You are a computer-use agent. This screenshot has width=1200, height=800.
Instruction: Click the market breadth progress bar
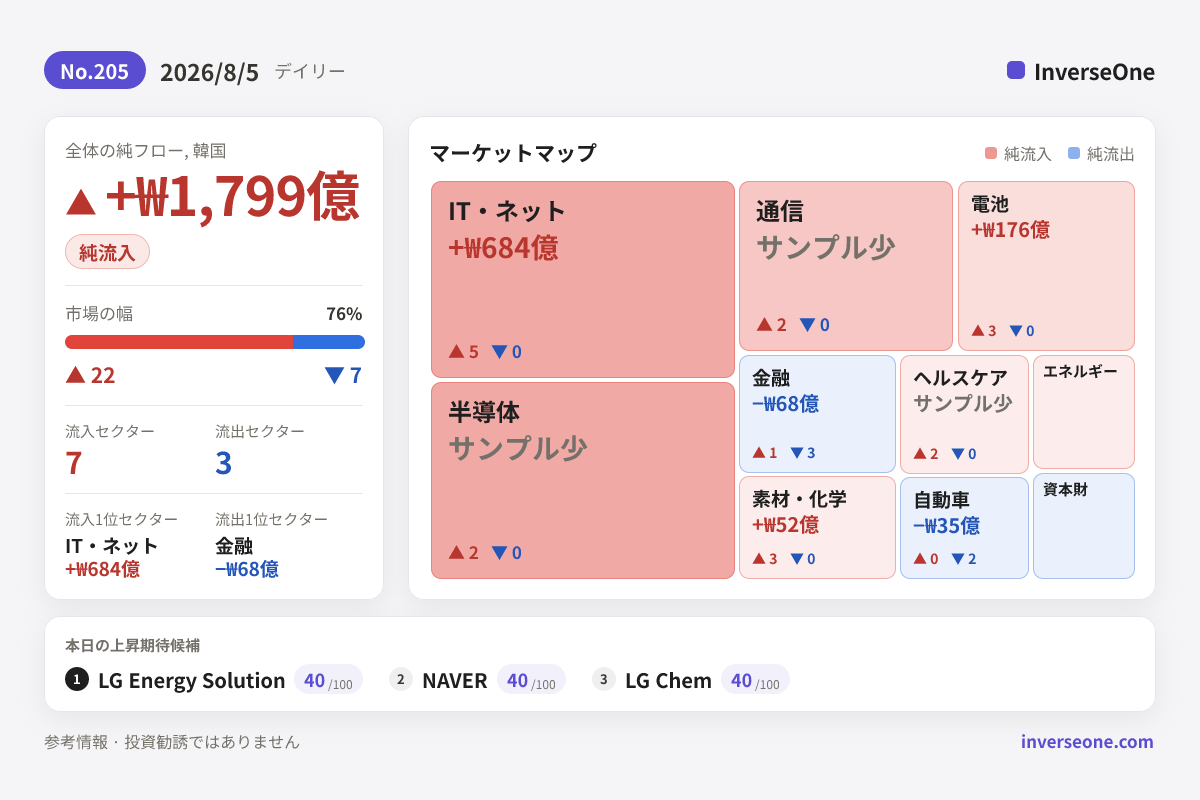pyautogui.click(x=215, y=342)
